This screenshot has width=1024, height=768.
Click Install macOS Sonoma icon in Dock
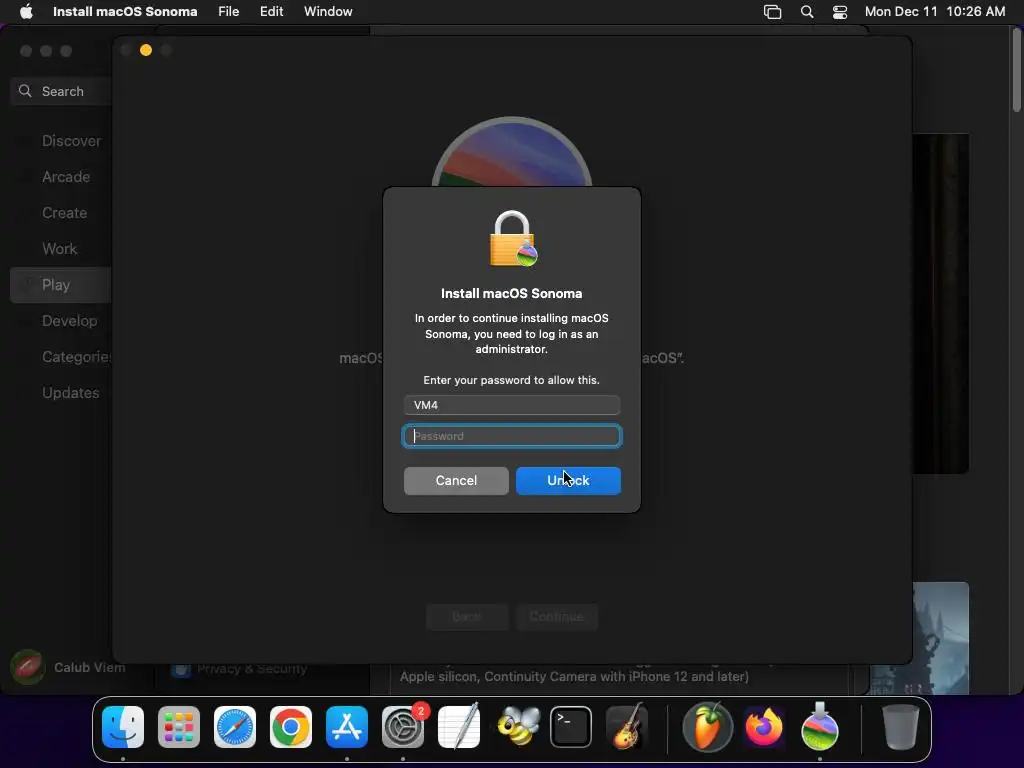point(820,727)
